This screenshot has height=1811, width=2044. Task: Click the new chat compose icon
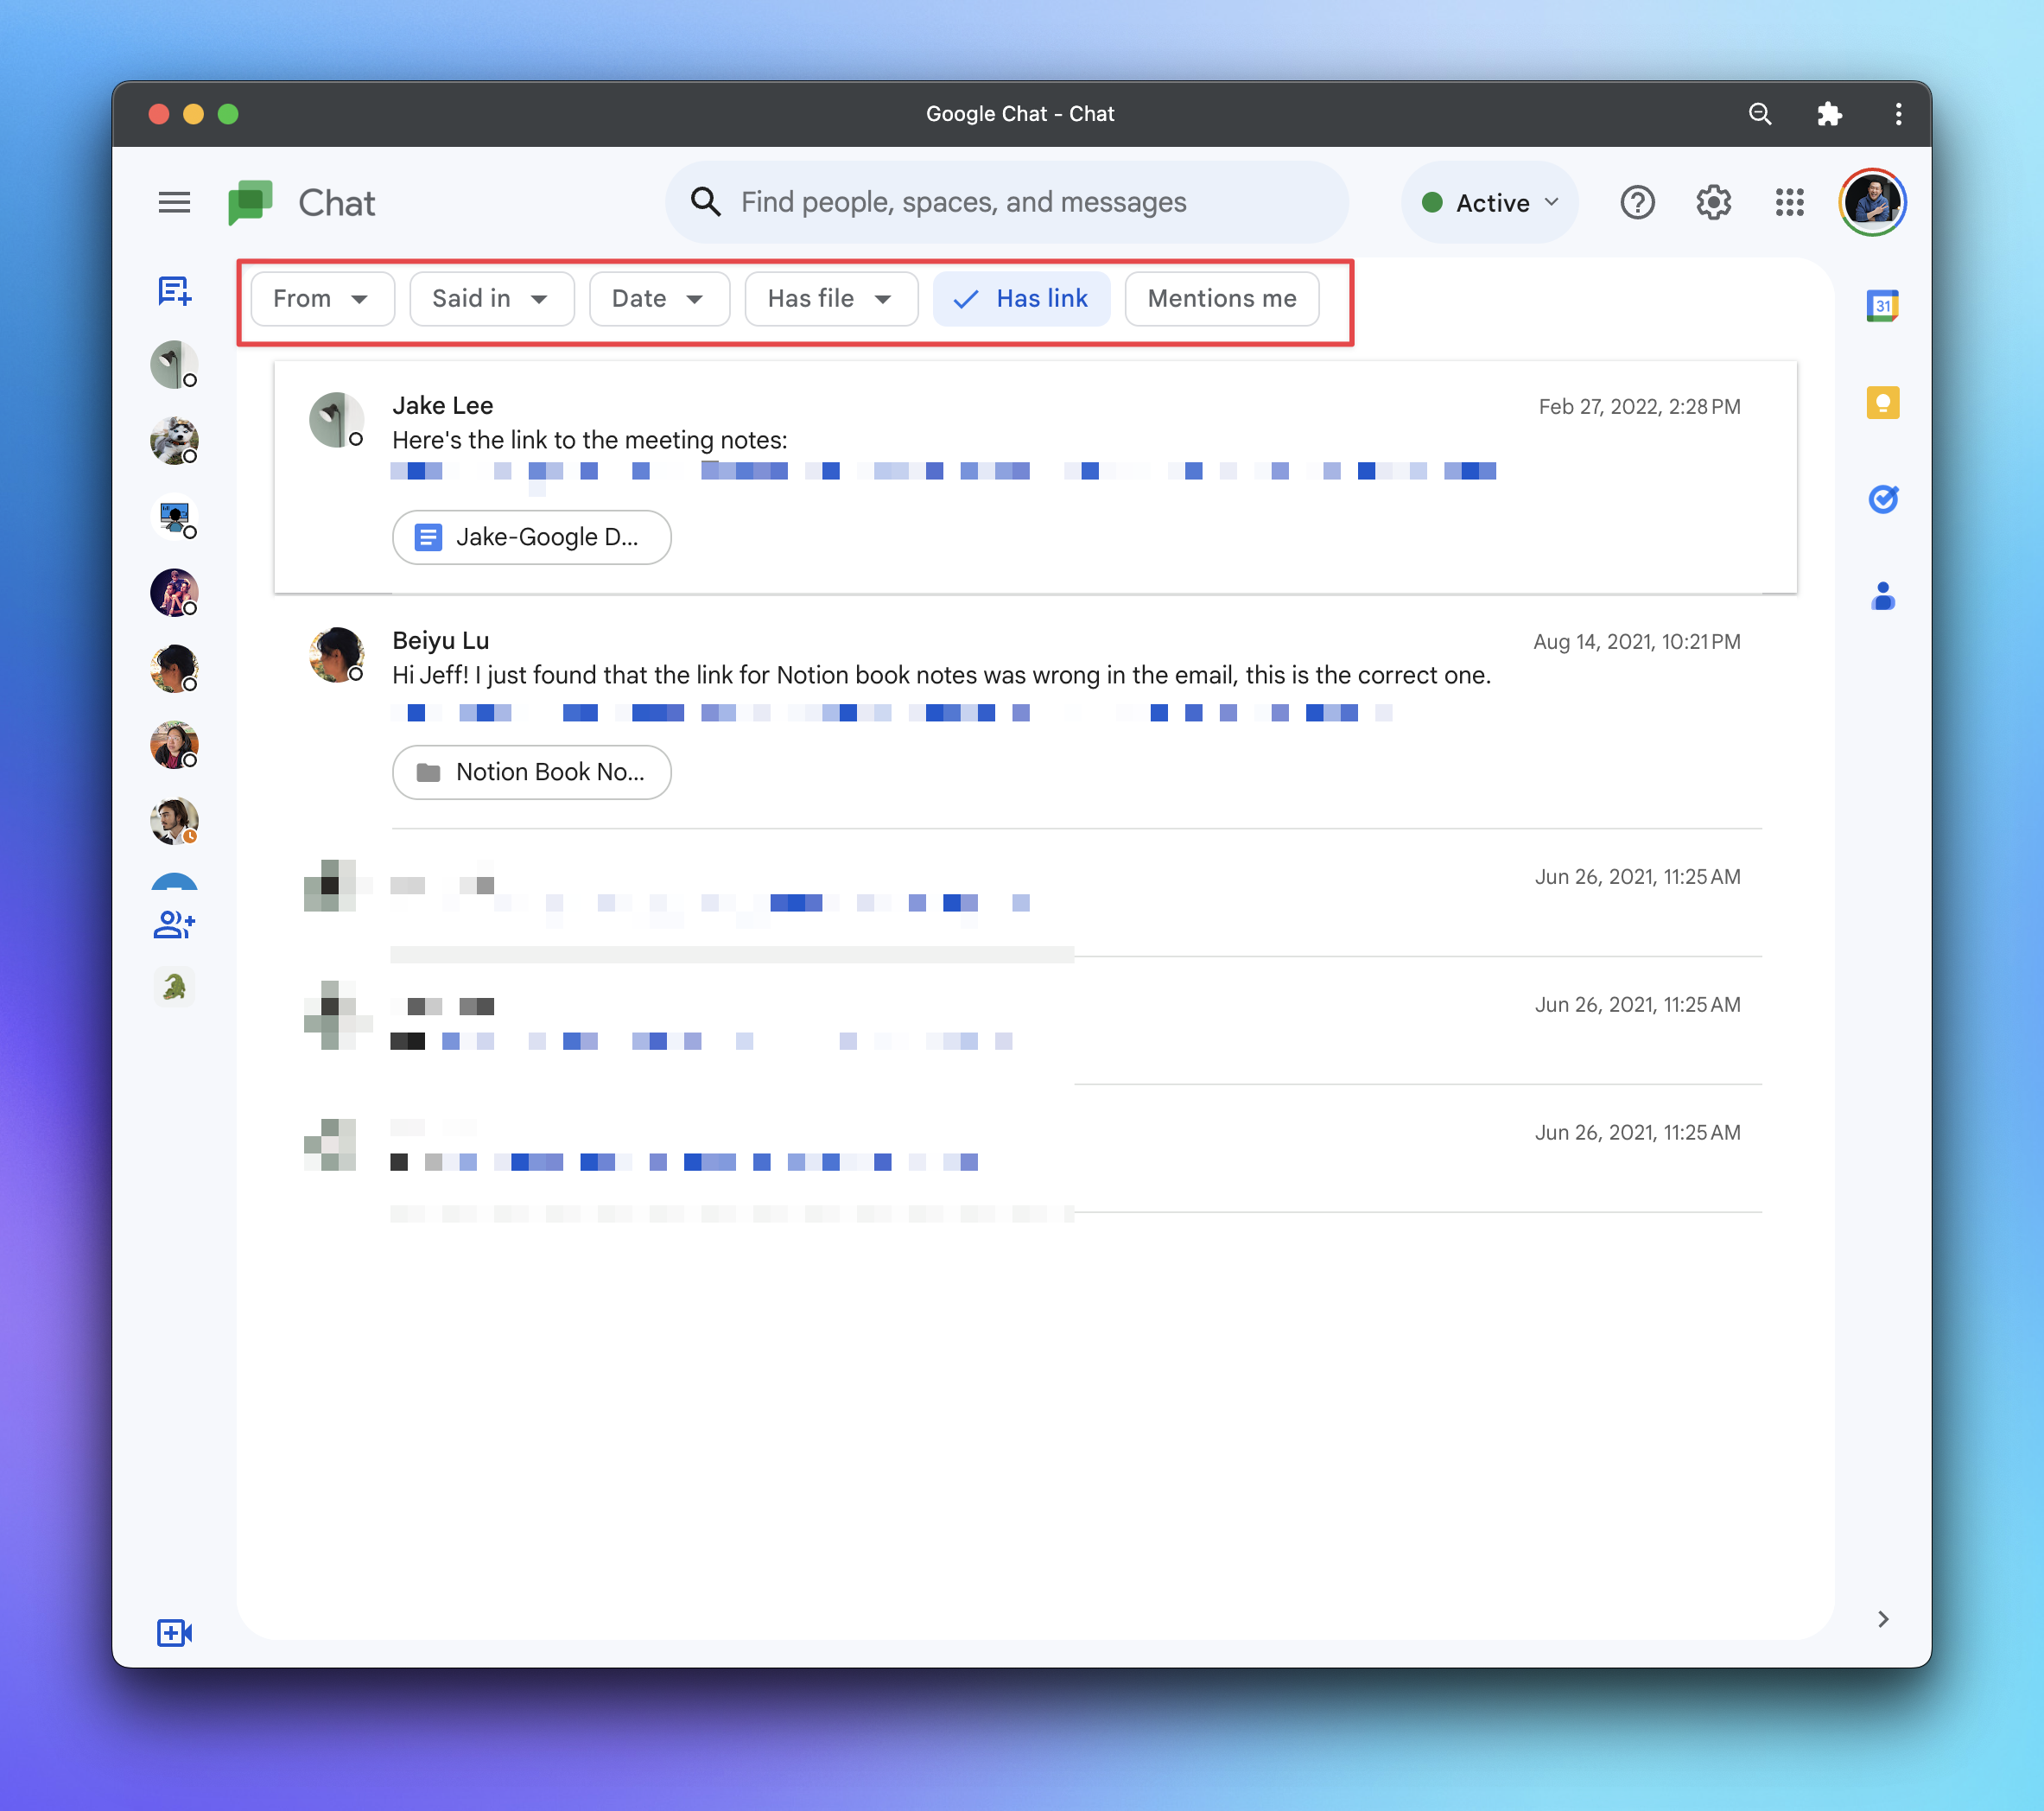point(174,291)
